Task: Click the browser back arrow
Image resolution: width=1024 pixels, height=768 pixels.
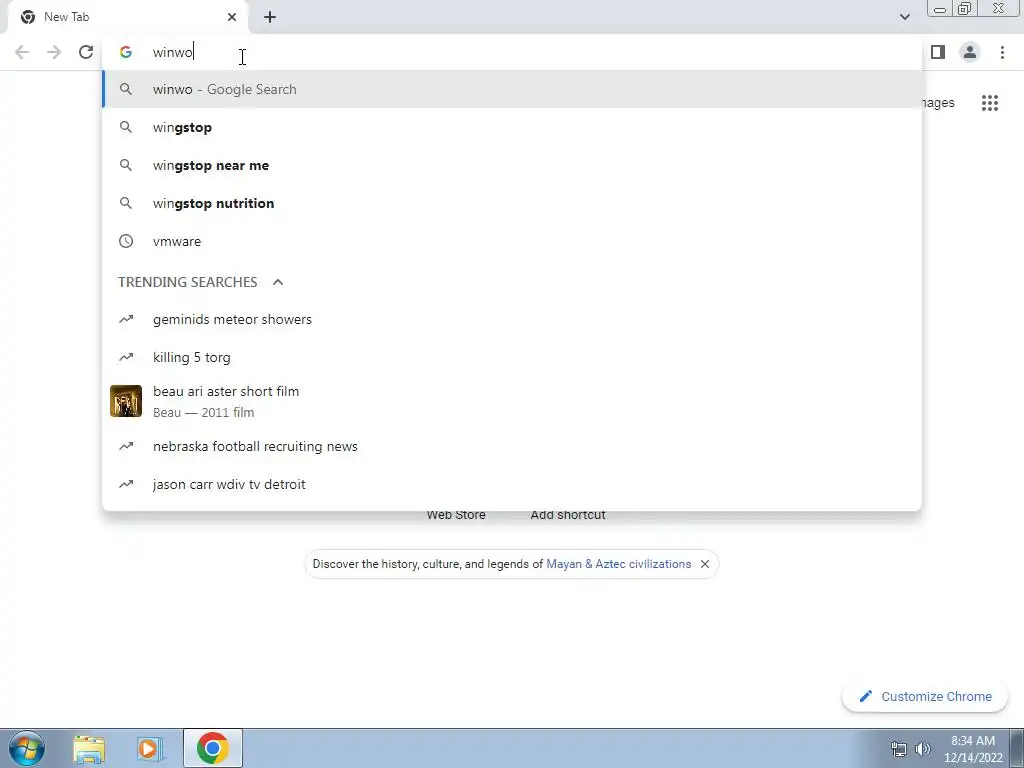Action: coord(22,52)
